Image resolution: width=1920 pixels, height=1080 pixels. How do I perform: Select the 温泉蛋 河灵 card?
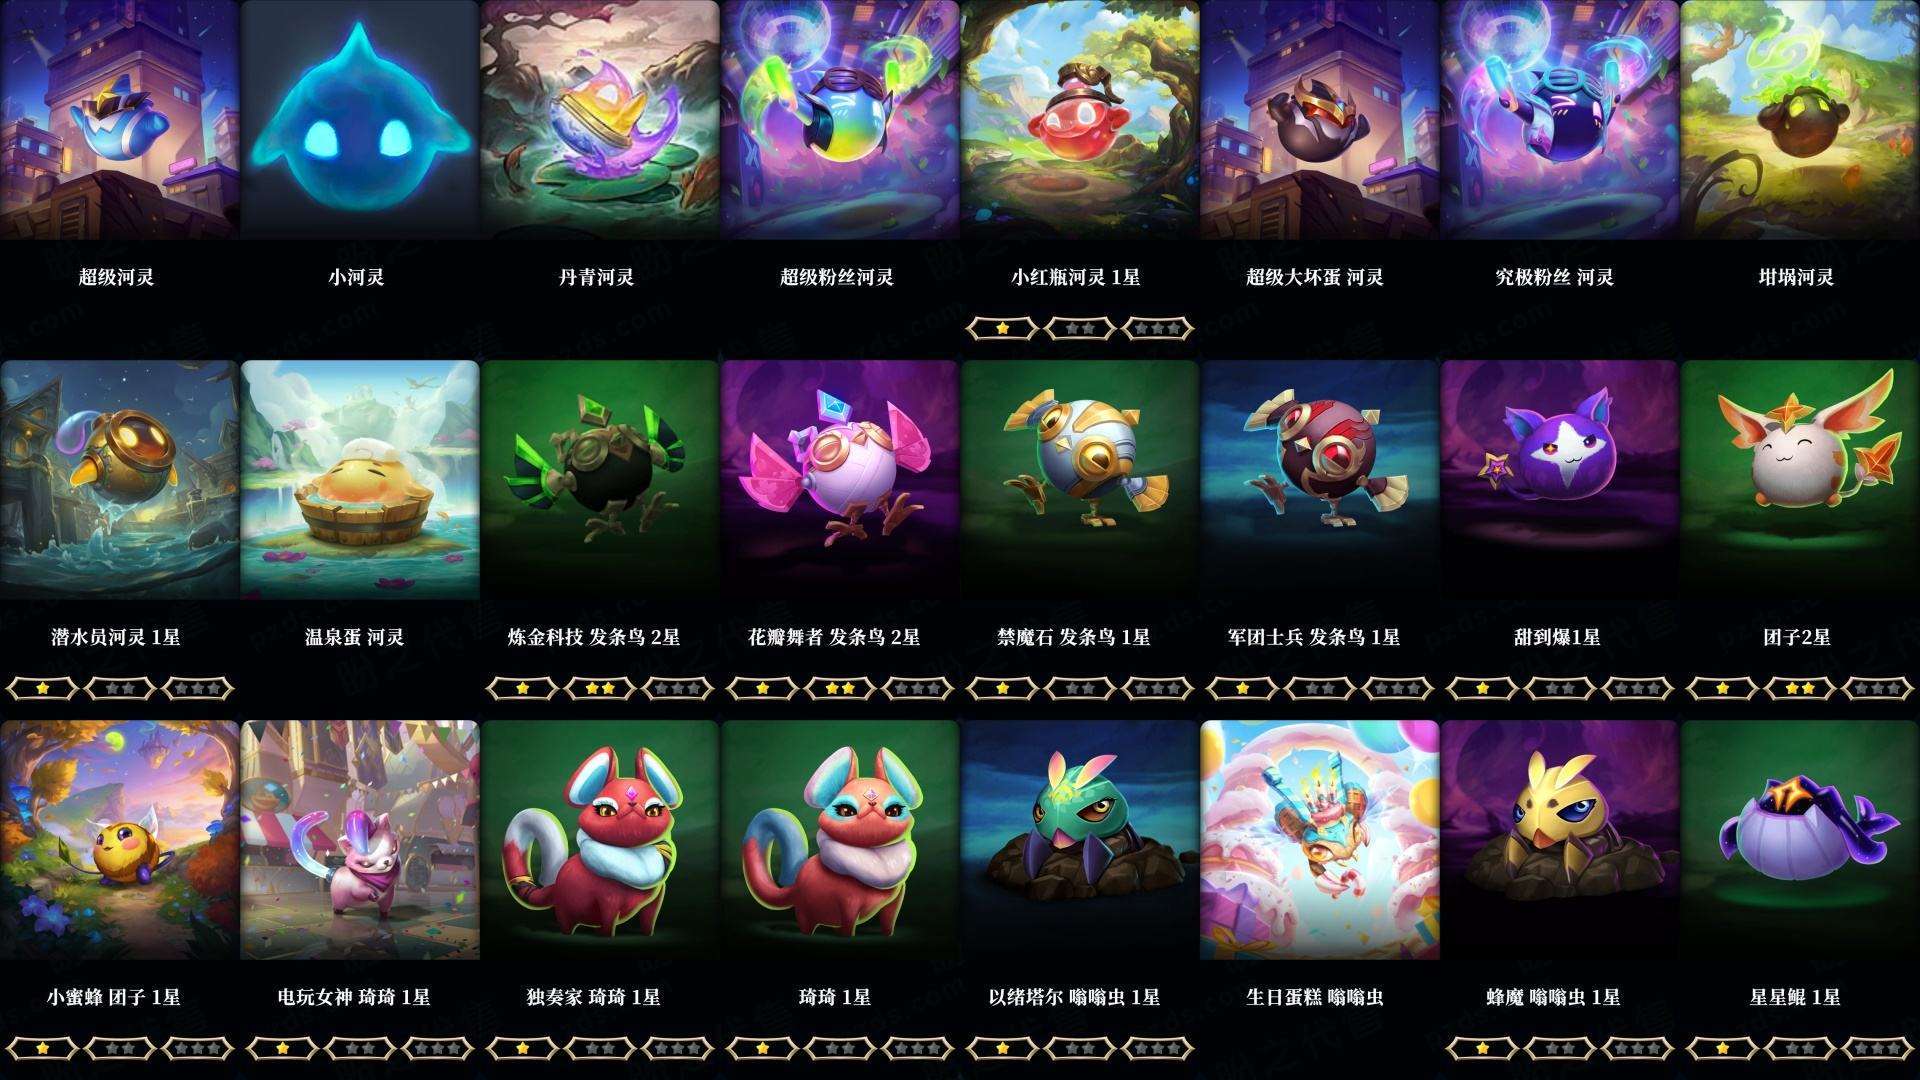(359, 480)
